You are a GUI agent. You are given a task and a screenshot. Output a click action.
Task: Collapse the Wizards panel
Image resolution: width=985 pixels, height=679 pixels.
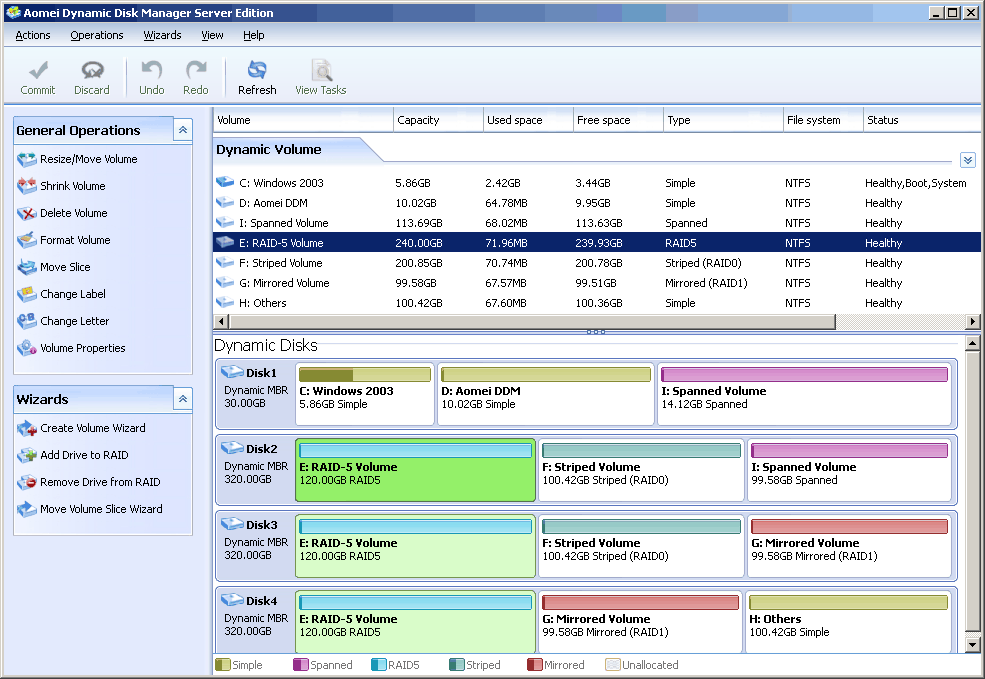[x=182, y=399]
